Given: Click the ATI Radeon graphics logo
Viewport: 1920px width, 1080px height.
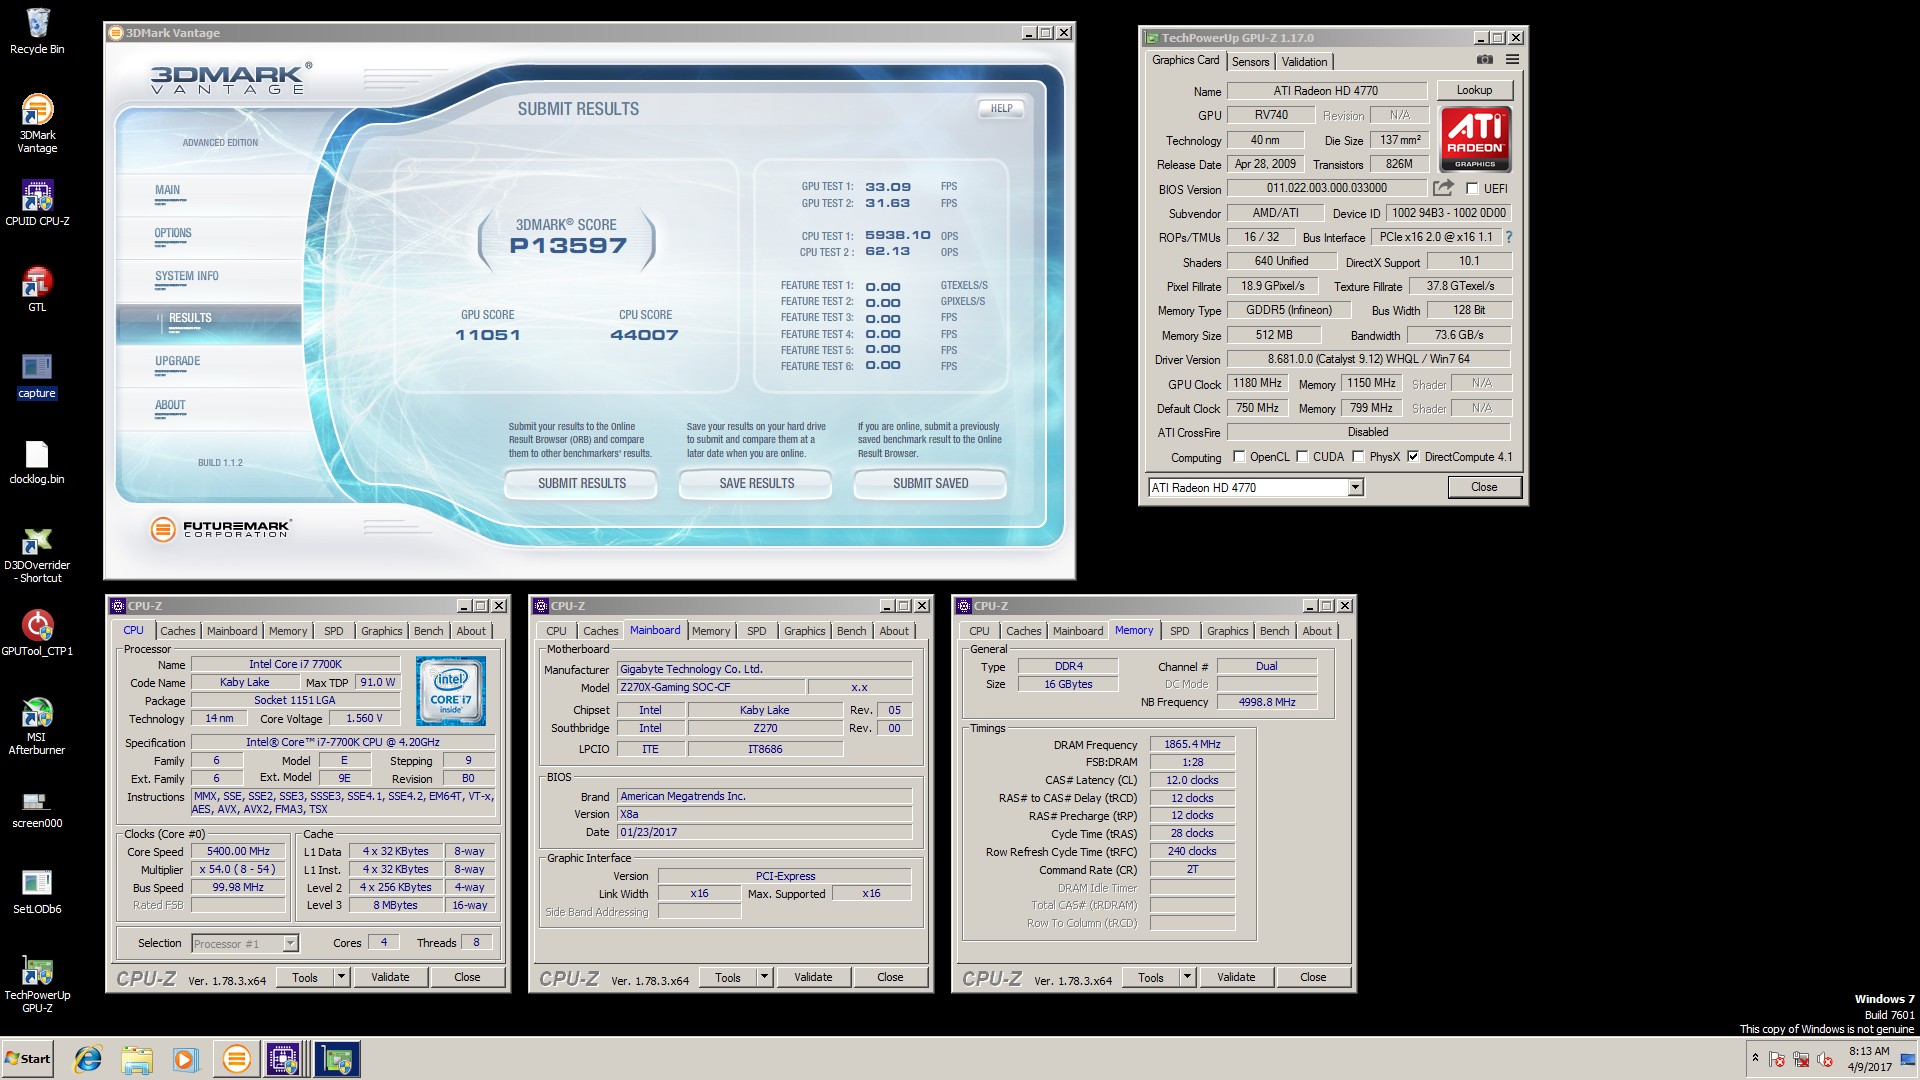Looking at the screenshot, I should (x=1475, y=139).
